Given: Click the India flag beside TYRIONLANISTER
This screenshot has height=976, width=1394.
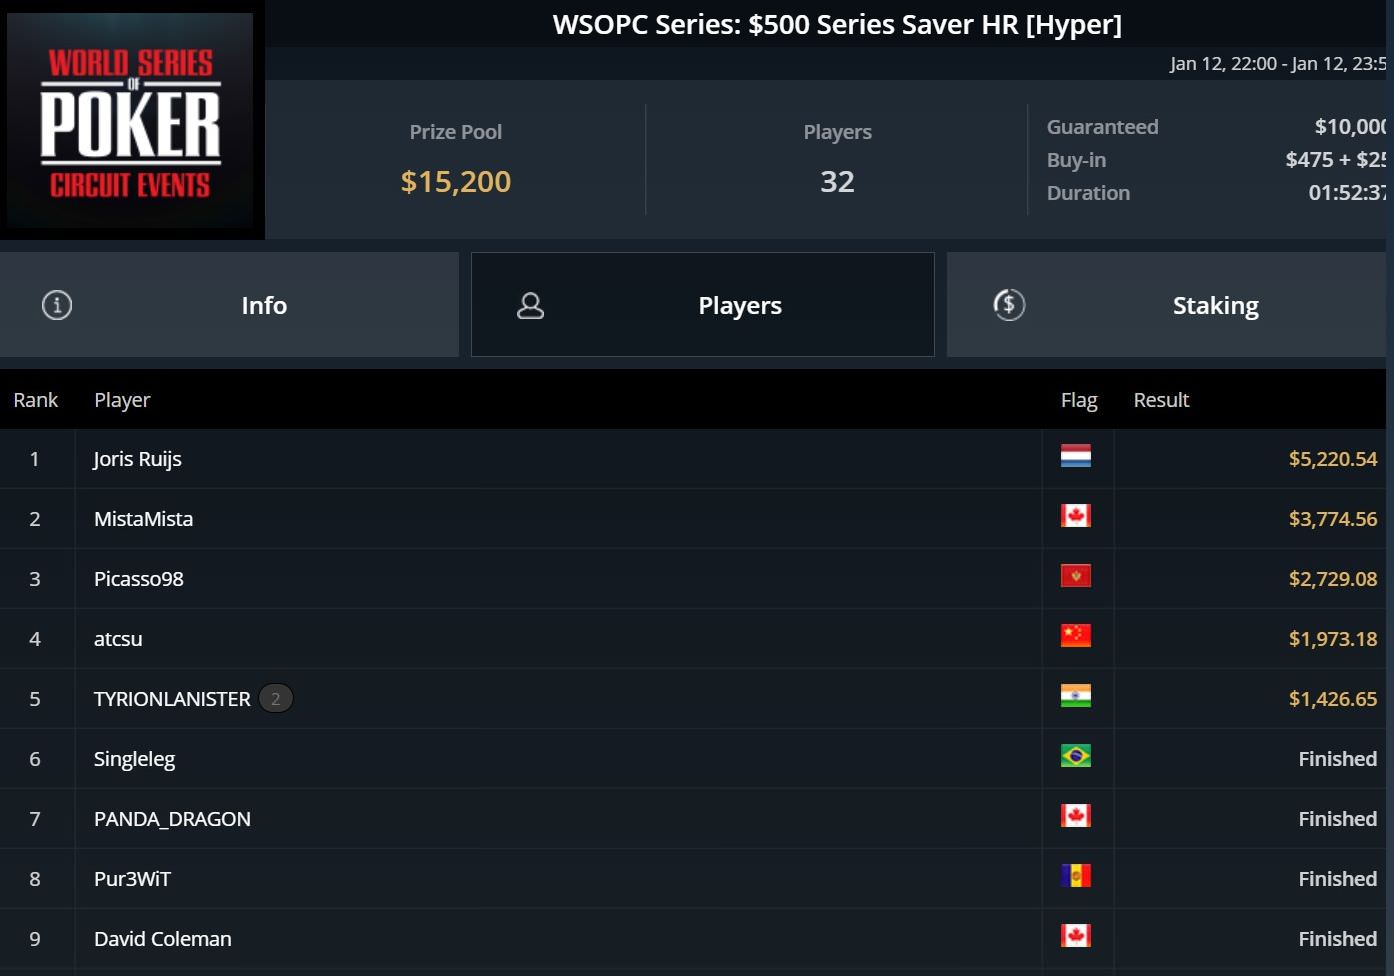Looking at the screenshot, I should coord(1075,696).
